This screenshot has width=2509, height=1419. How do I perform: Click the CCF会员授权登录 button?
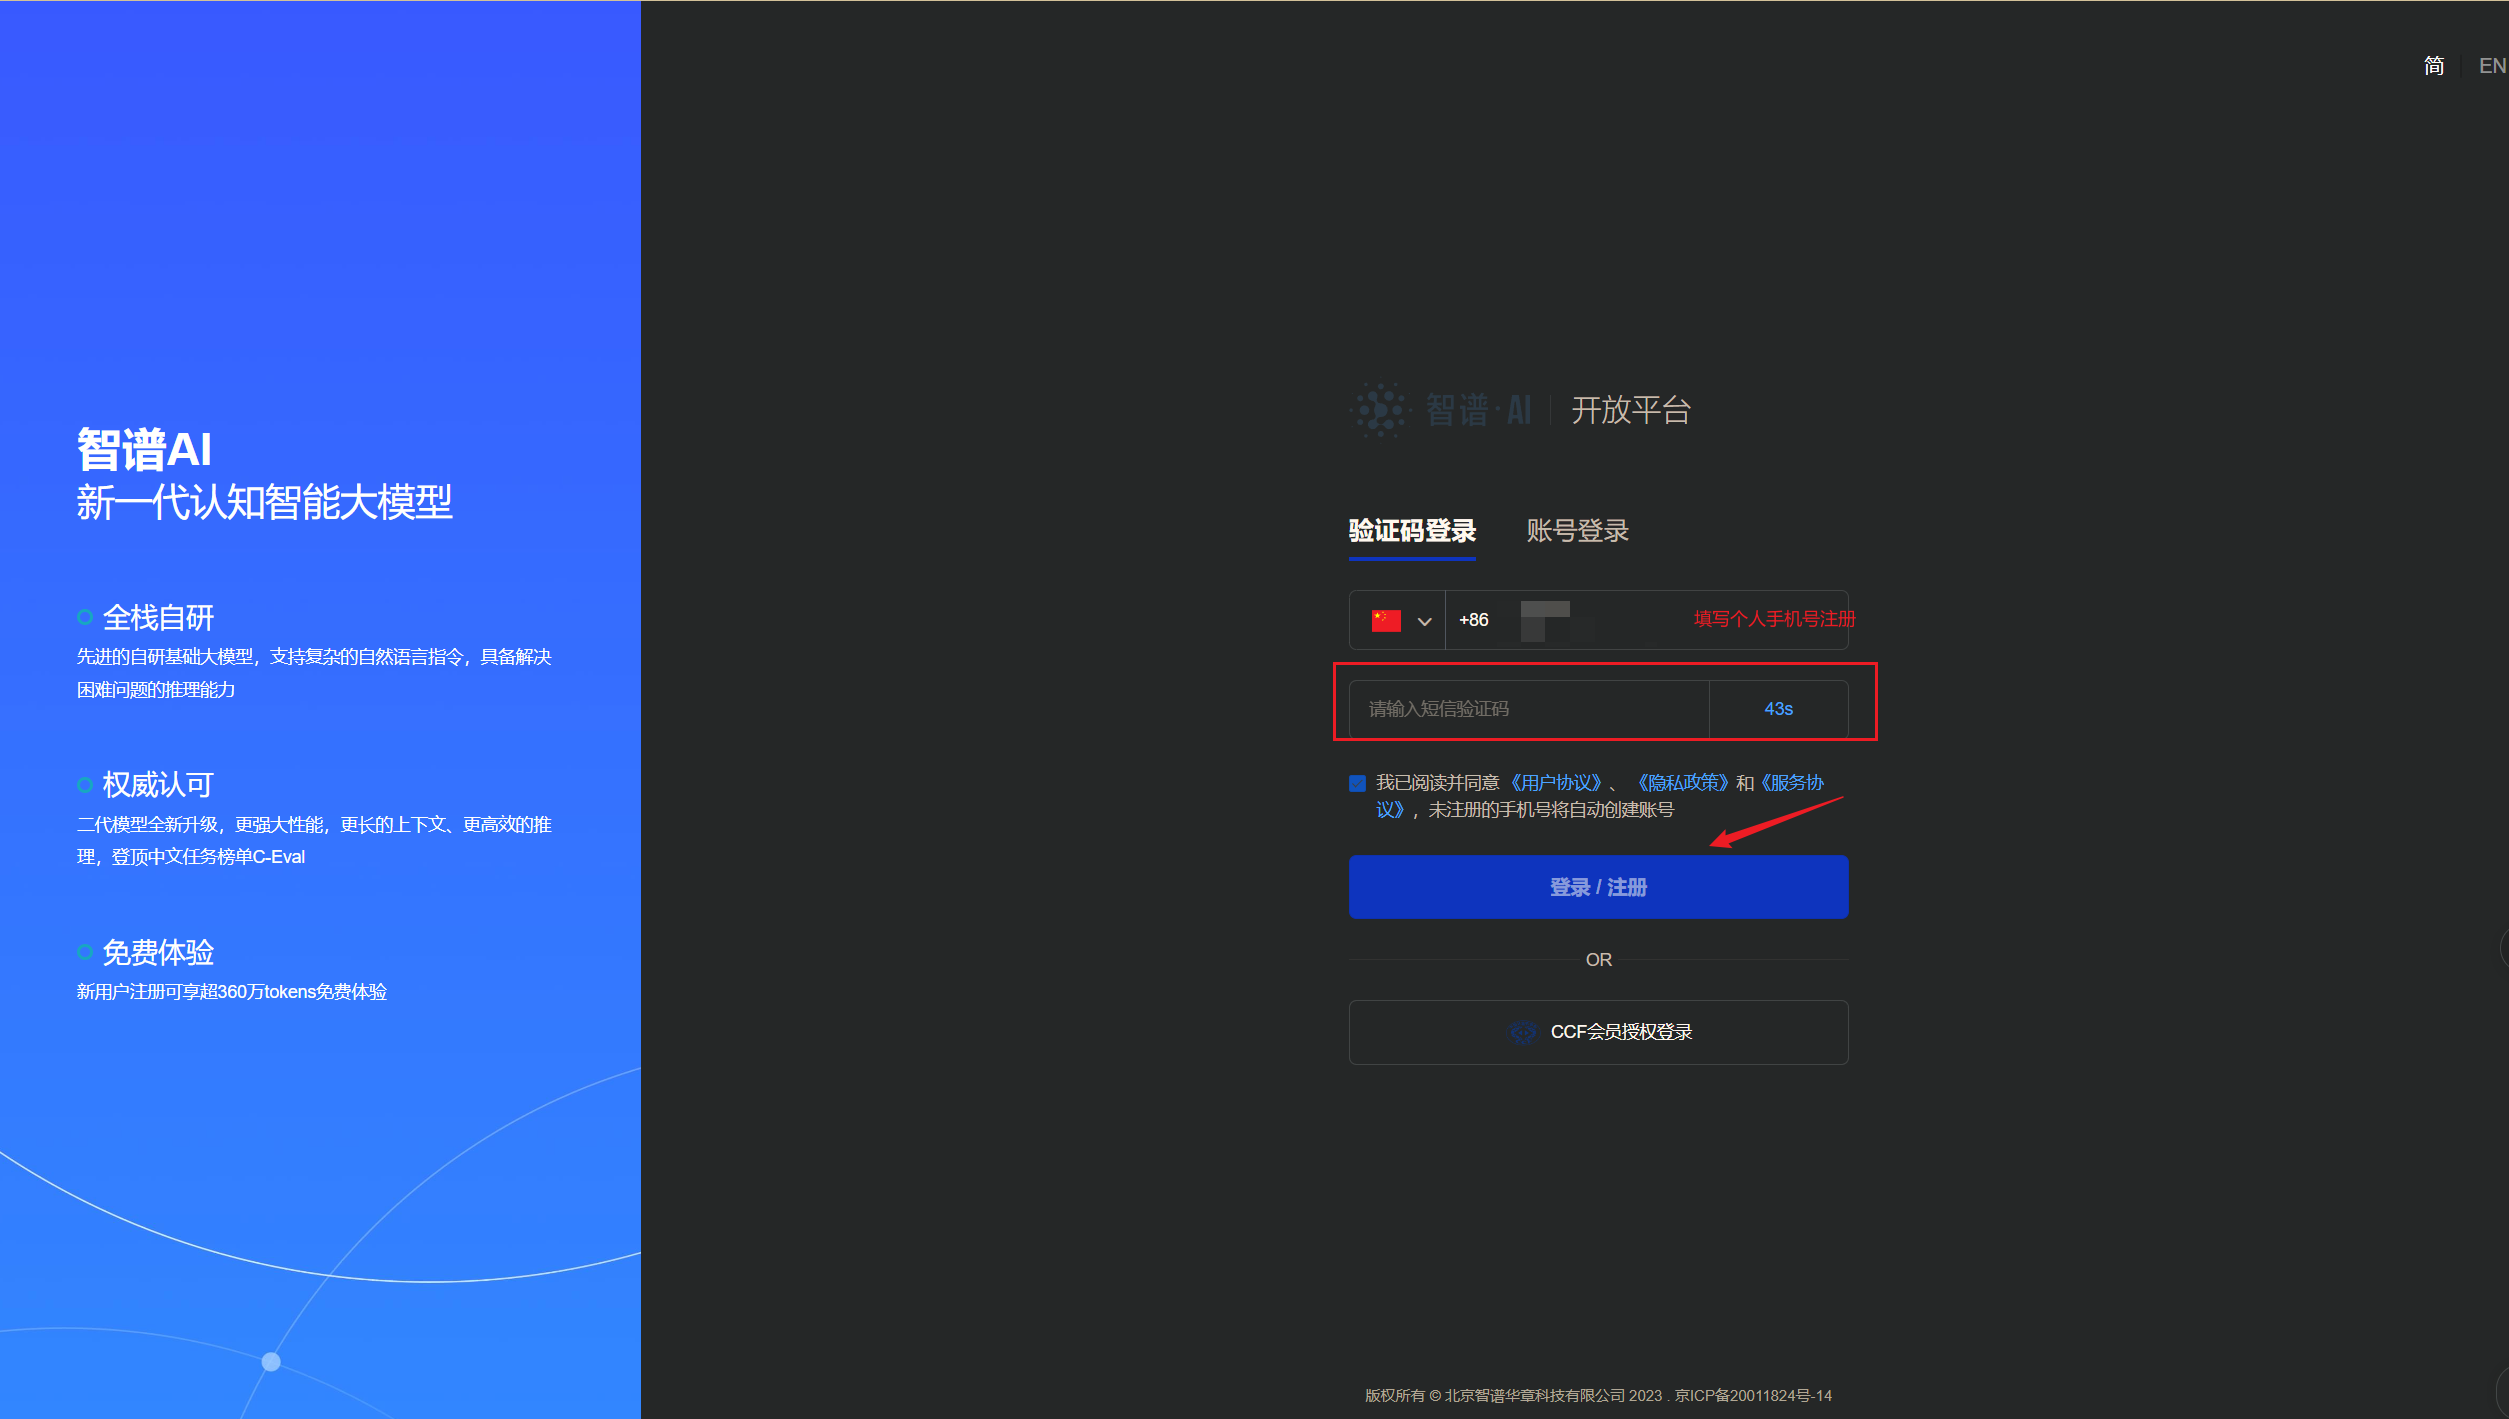pos(1598,1032)
